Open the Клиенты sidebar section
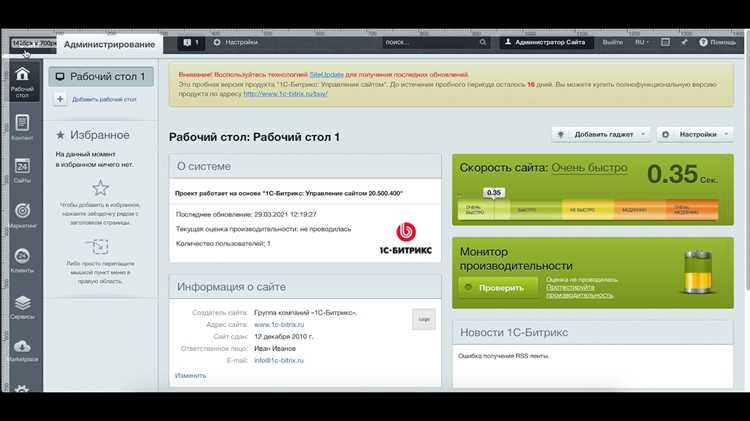Screen dimensions: 750x421 [x=22, y=260]
